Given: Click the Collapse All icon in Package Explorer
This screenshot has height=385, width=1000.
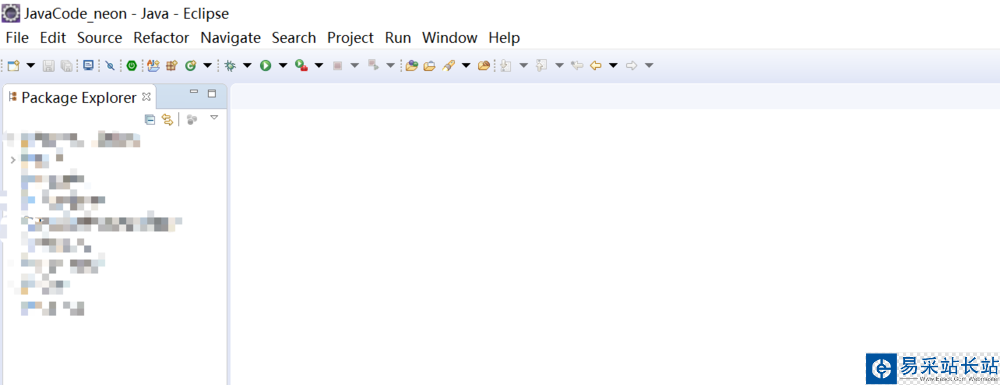Looking at the screenshot, I should coord(150,119).
